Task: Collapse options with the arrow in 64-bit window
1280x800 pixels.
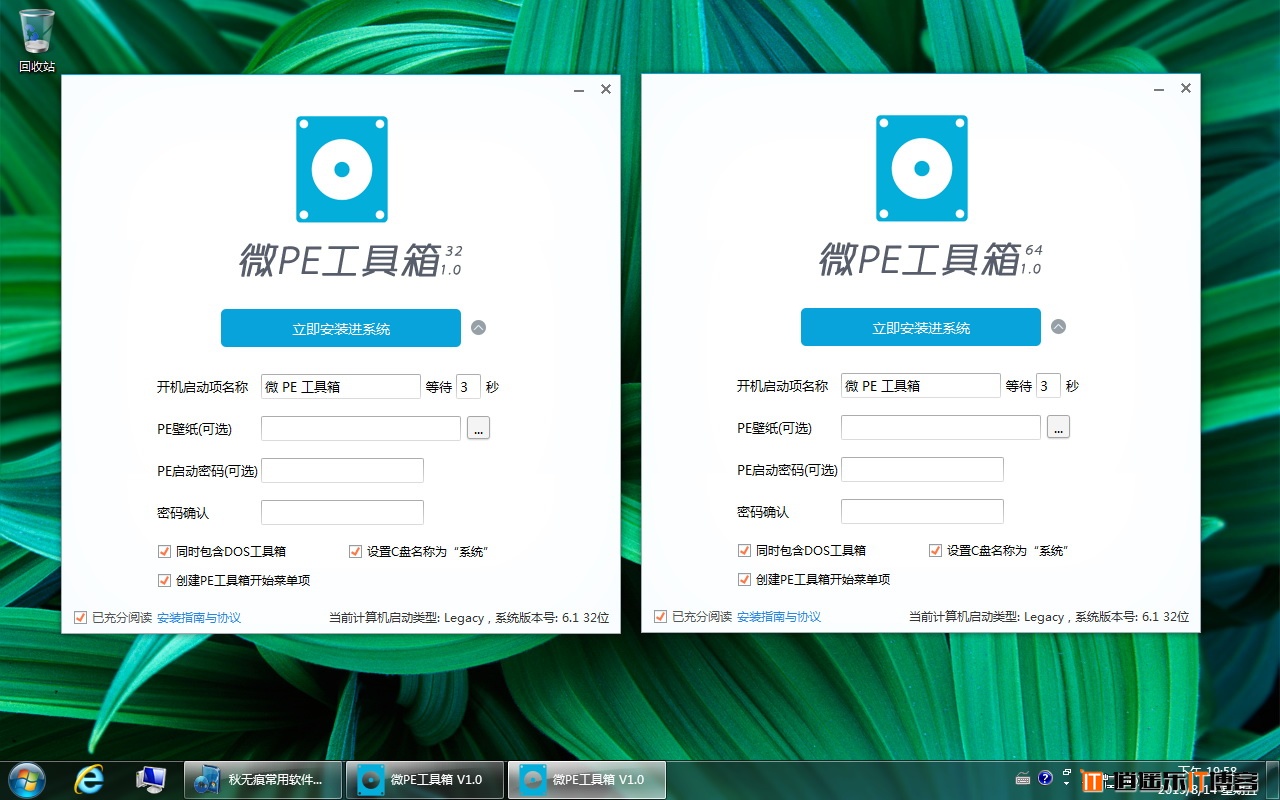Action: click(x=1058, y=327)
